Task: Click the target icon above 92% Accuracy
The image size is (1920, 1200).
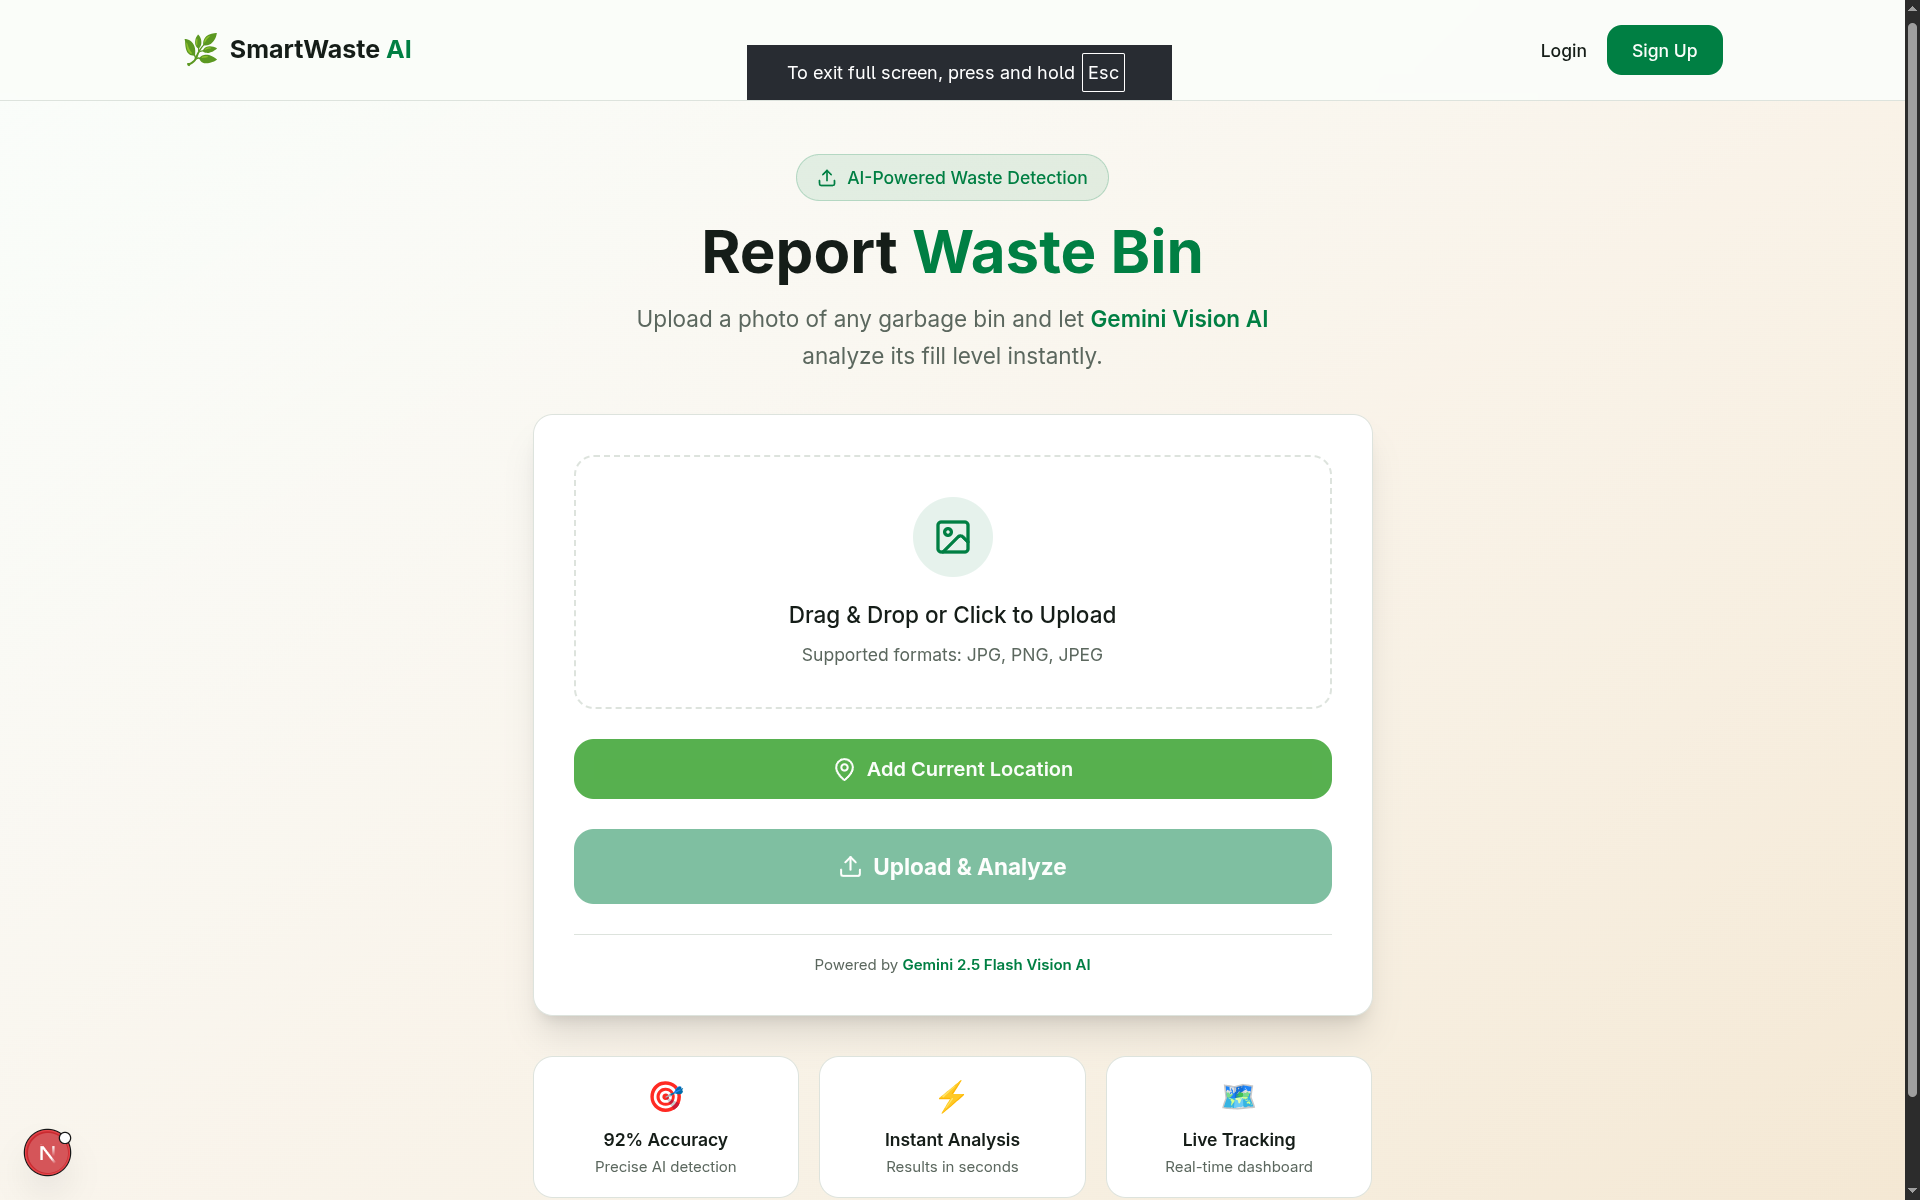Action: pyautogui.click(x=665, y=1096)
